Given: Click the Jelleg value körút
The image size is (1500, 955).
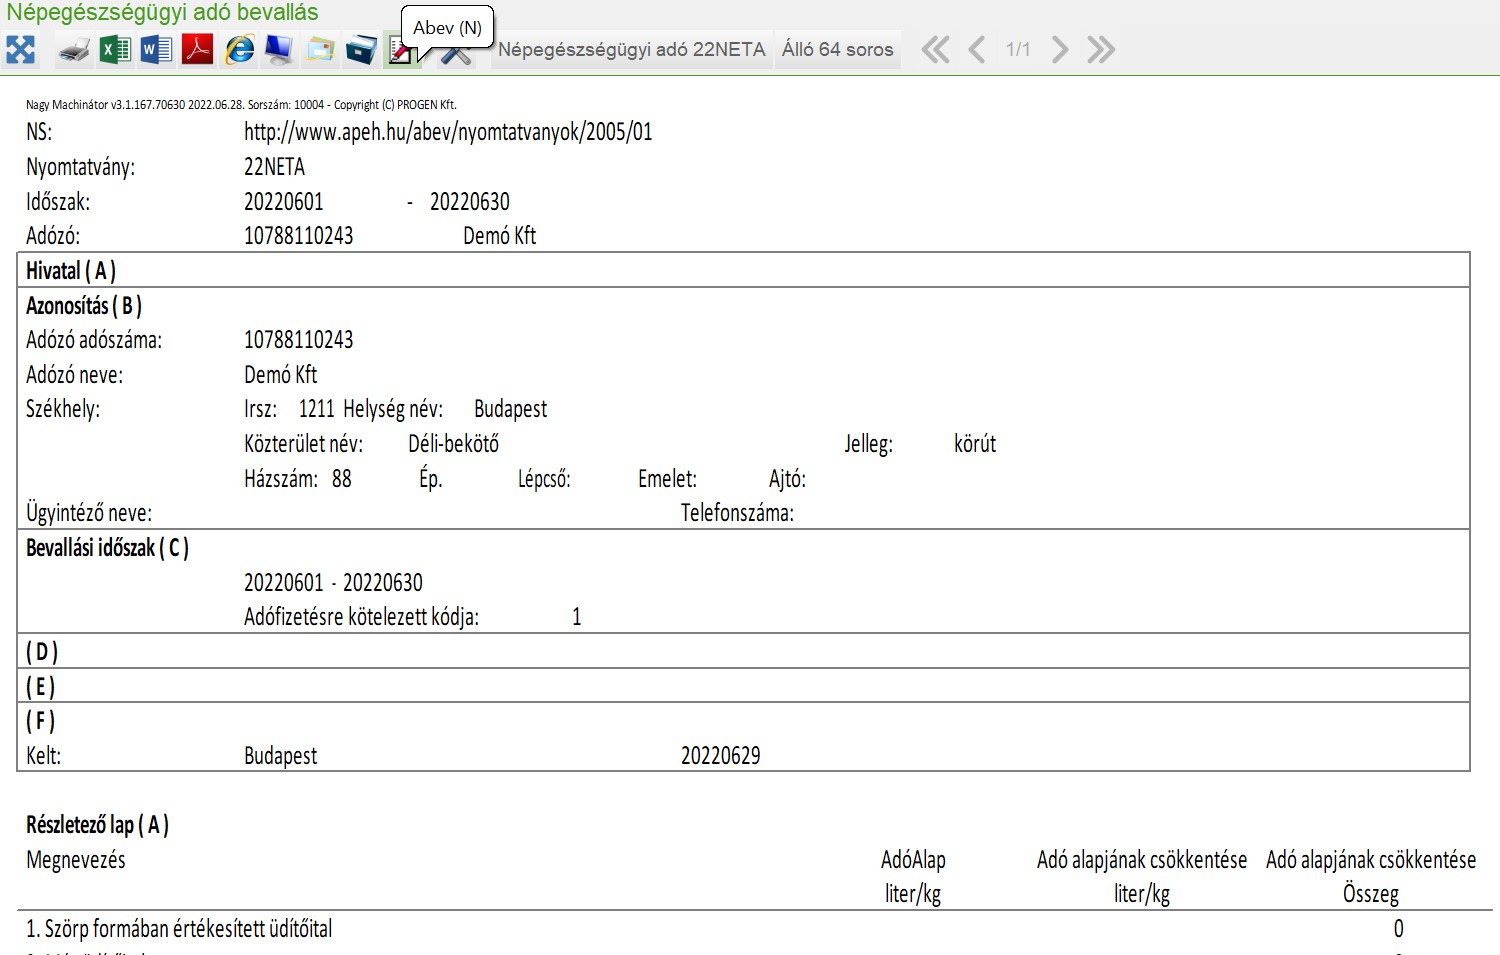Looking at the screenshot, I should (x=975, y=444).
